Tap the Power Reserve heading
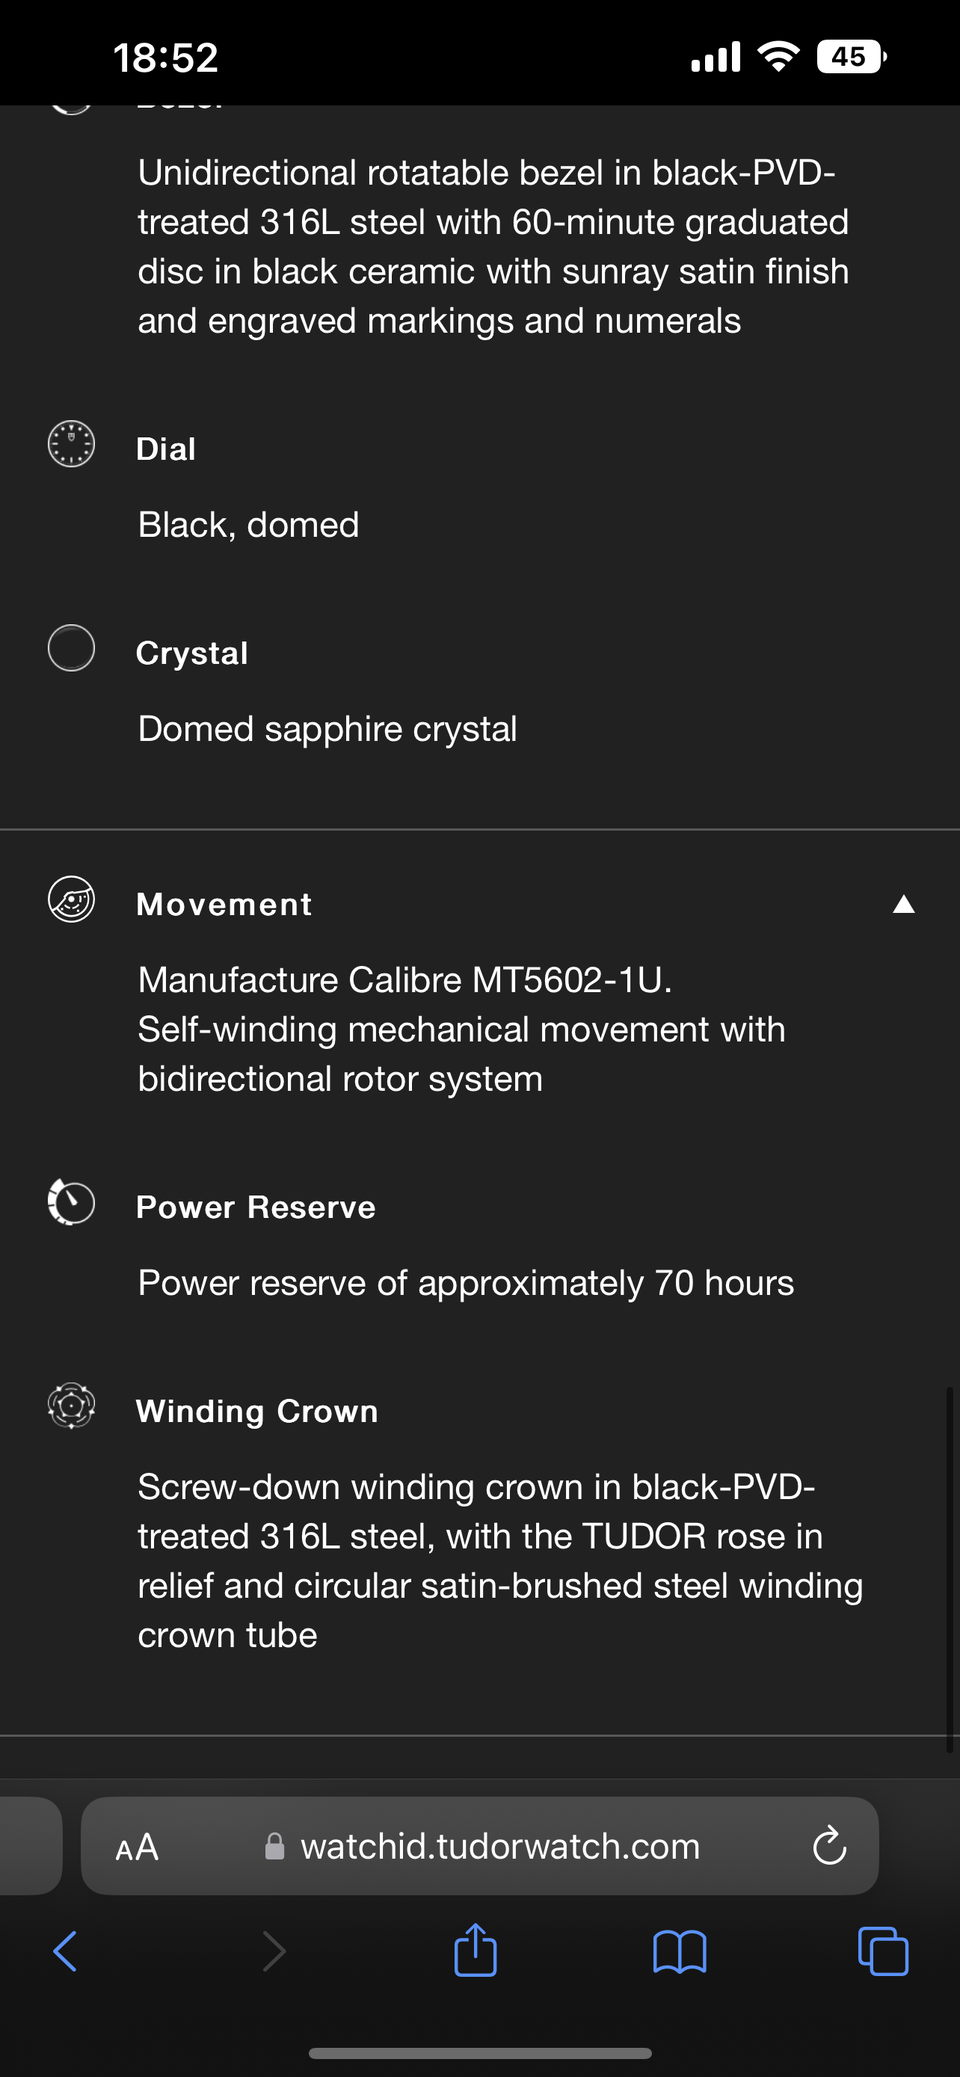This screenshot has width=960, height=2077. 255,1207
